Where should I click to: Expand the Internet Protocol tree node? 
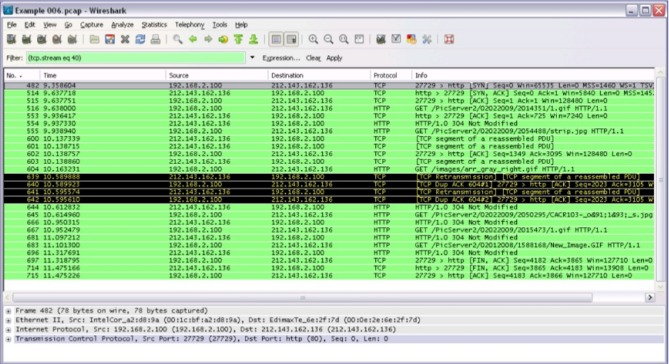[9, 330]
